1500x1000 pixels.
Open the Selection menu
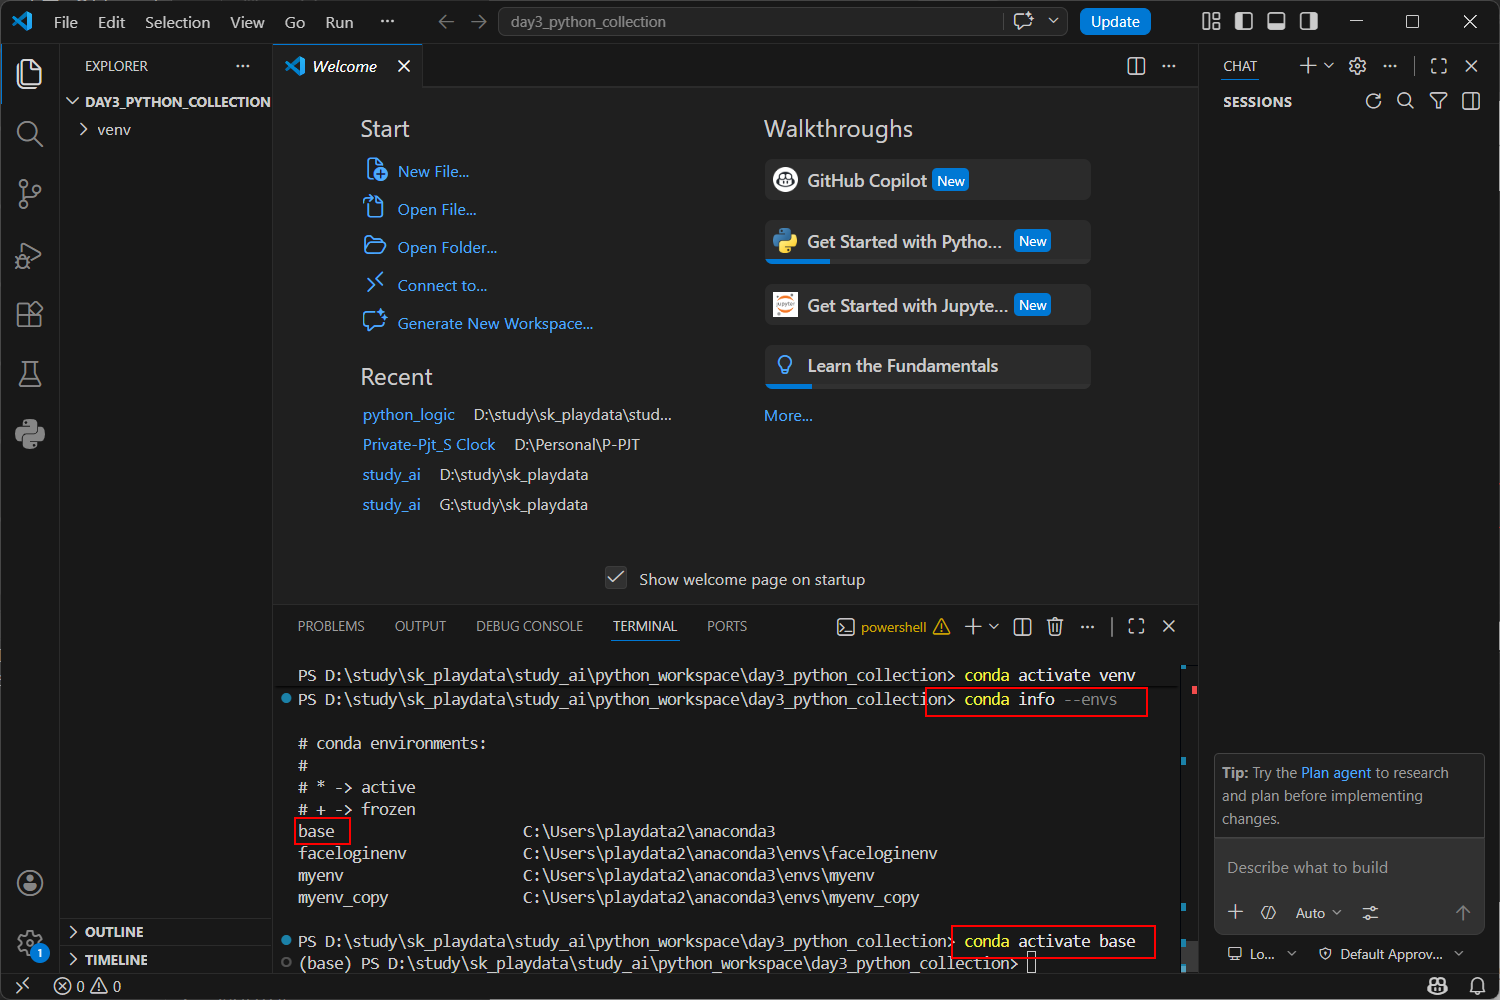coord(177,22)
